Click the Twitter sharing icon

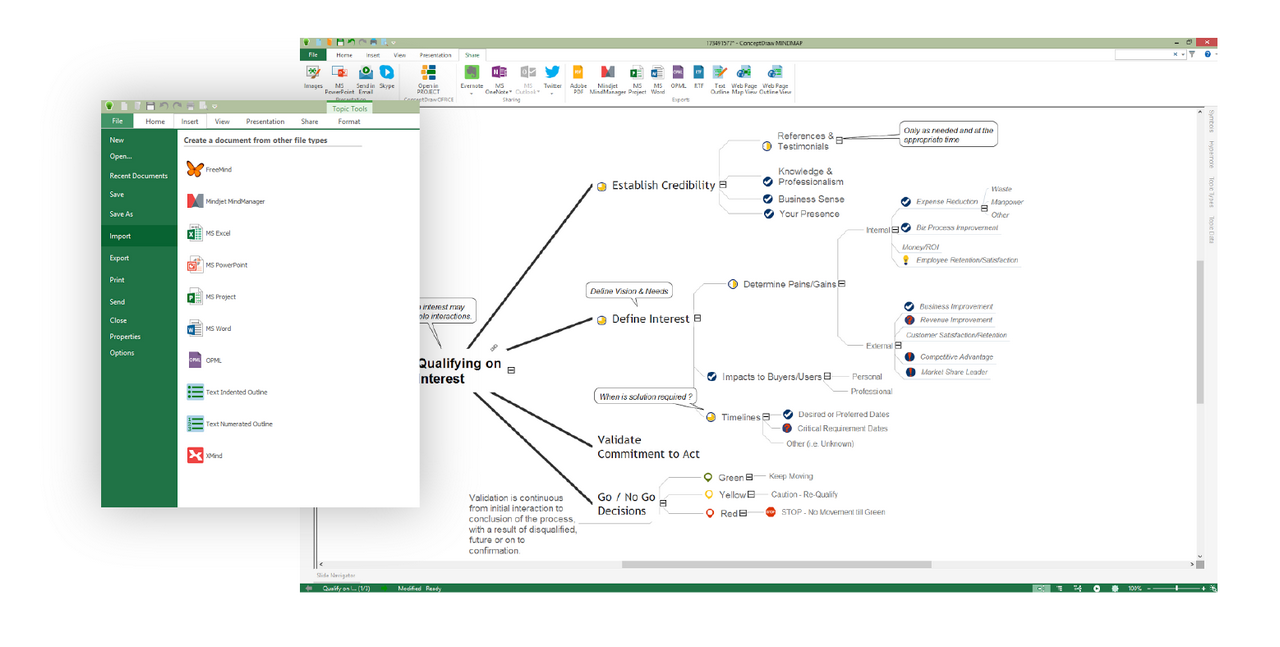coord(552,72)
